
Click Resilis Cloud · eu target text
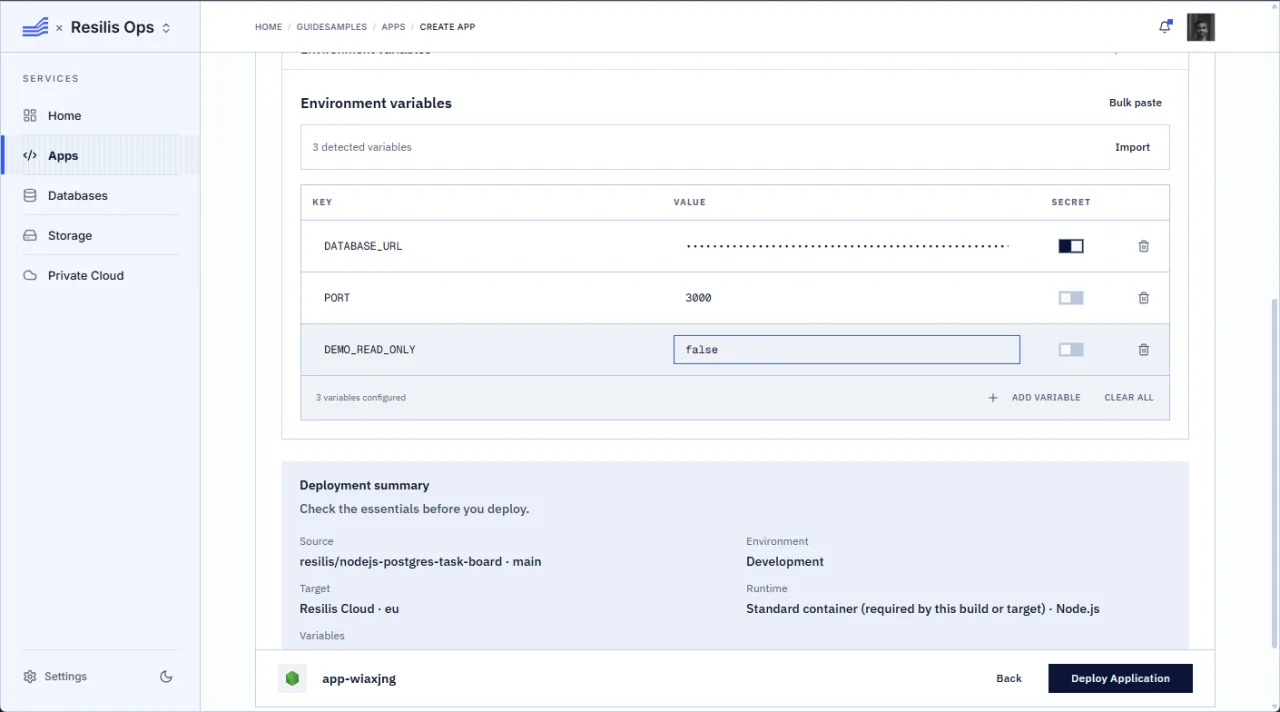349,609
